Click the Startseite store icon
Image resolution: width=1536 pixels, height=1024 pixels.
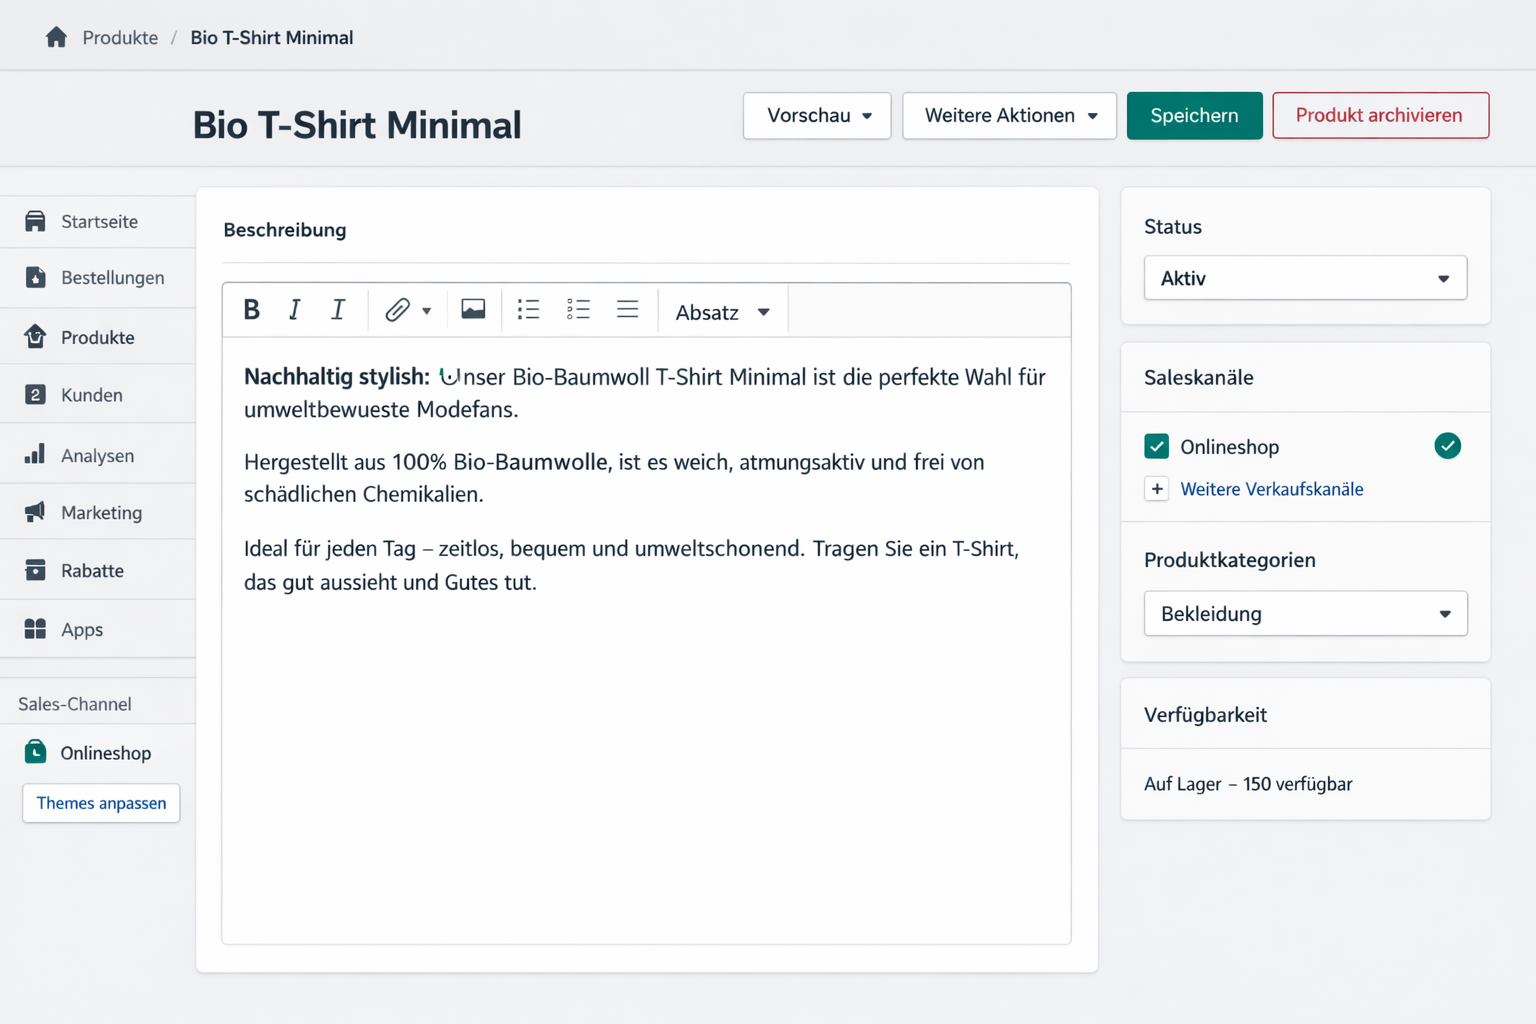(35, 221)
